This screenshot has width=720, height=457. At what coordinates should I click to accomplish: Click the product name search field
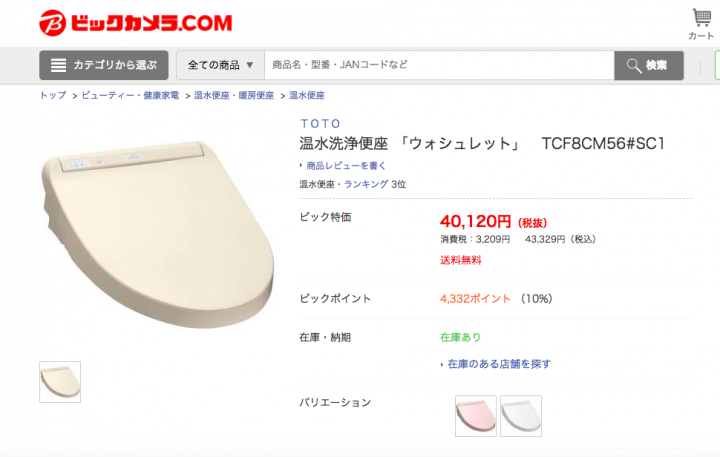439,65
